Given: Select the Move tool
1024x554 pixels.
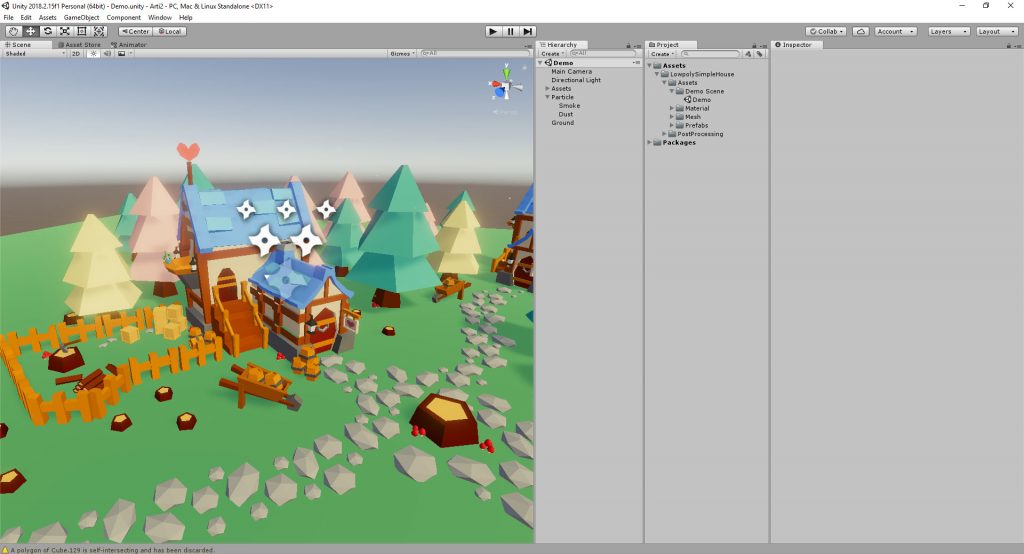Looking at the screenshot, I should click(x=30, y=31).
